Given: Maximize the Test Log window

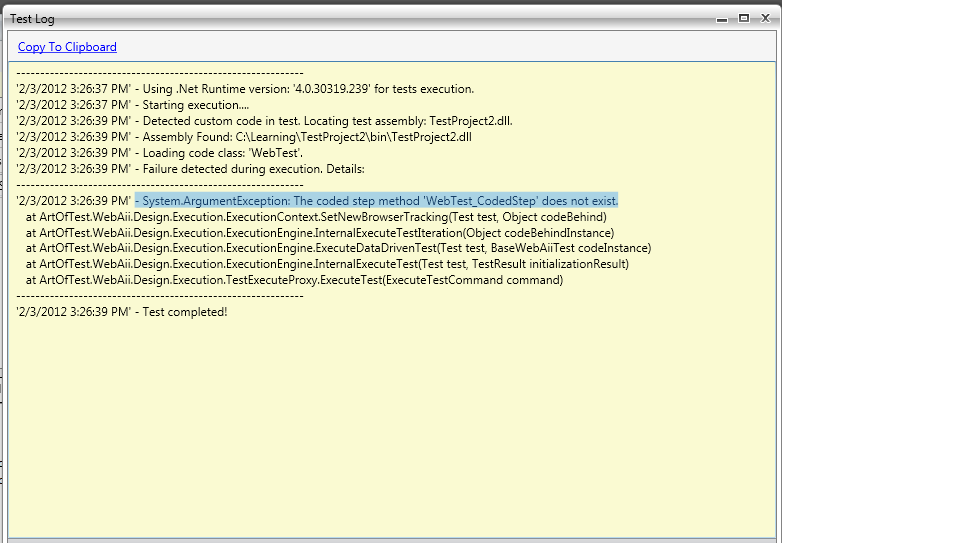Looking at the screenshot, I should click(743, 18).
